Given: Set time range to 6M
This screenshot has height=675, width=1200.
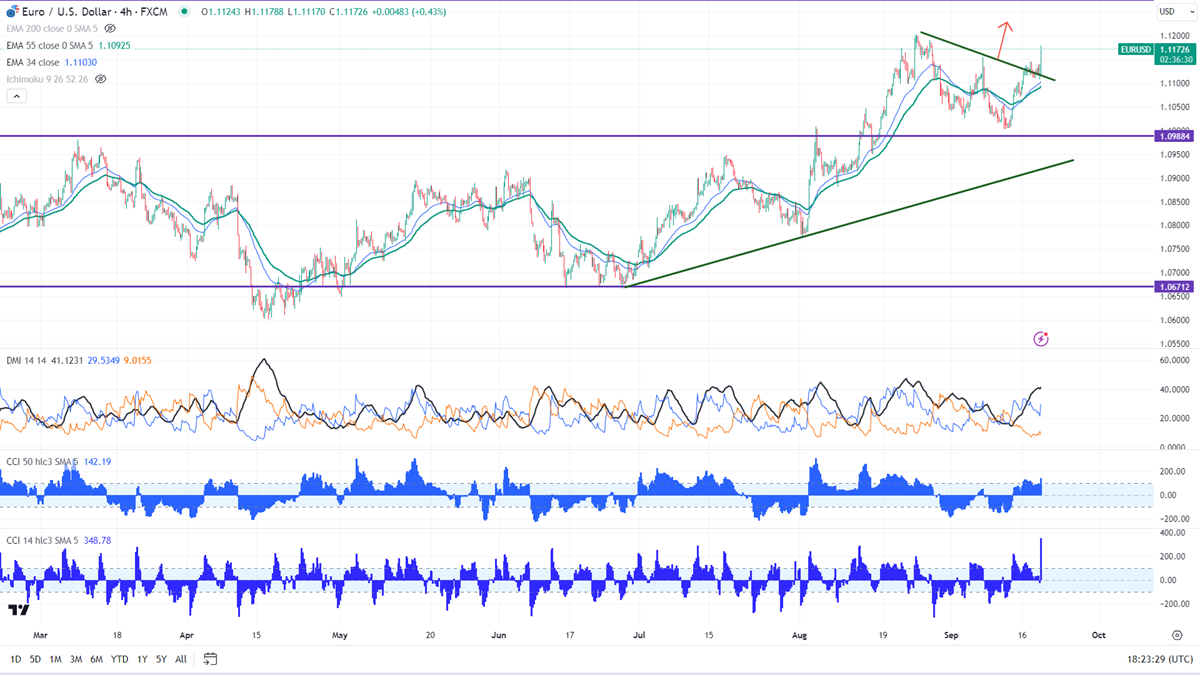Looking at the screenshot, I should coord(96,659).
